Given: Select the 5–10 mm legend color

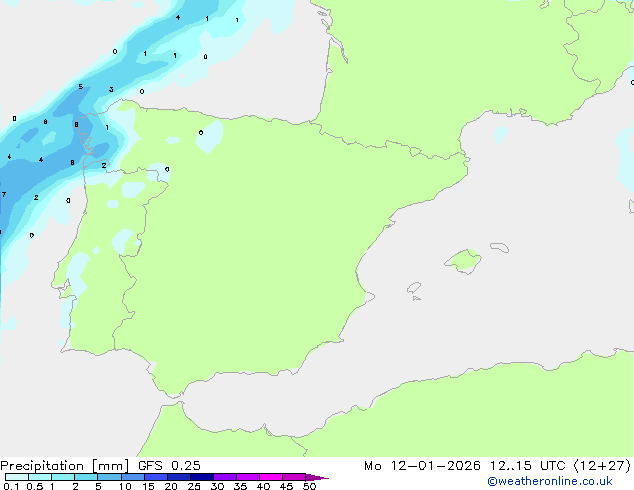Looking at the screenshot, I should [x=109, y=477].
